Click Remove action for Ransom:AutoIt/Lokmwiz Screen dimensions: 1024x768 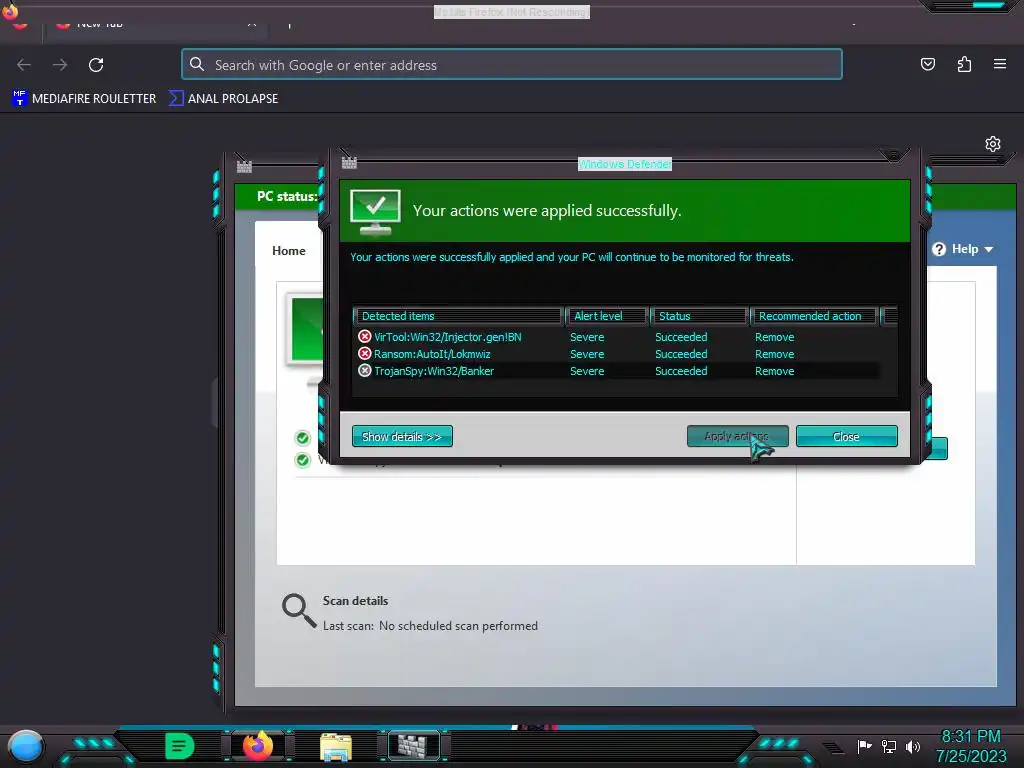(x=775, y=354)
